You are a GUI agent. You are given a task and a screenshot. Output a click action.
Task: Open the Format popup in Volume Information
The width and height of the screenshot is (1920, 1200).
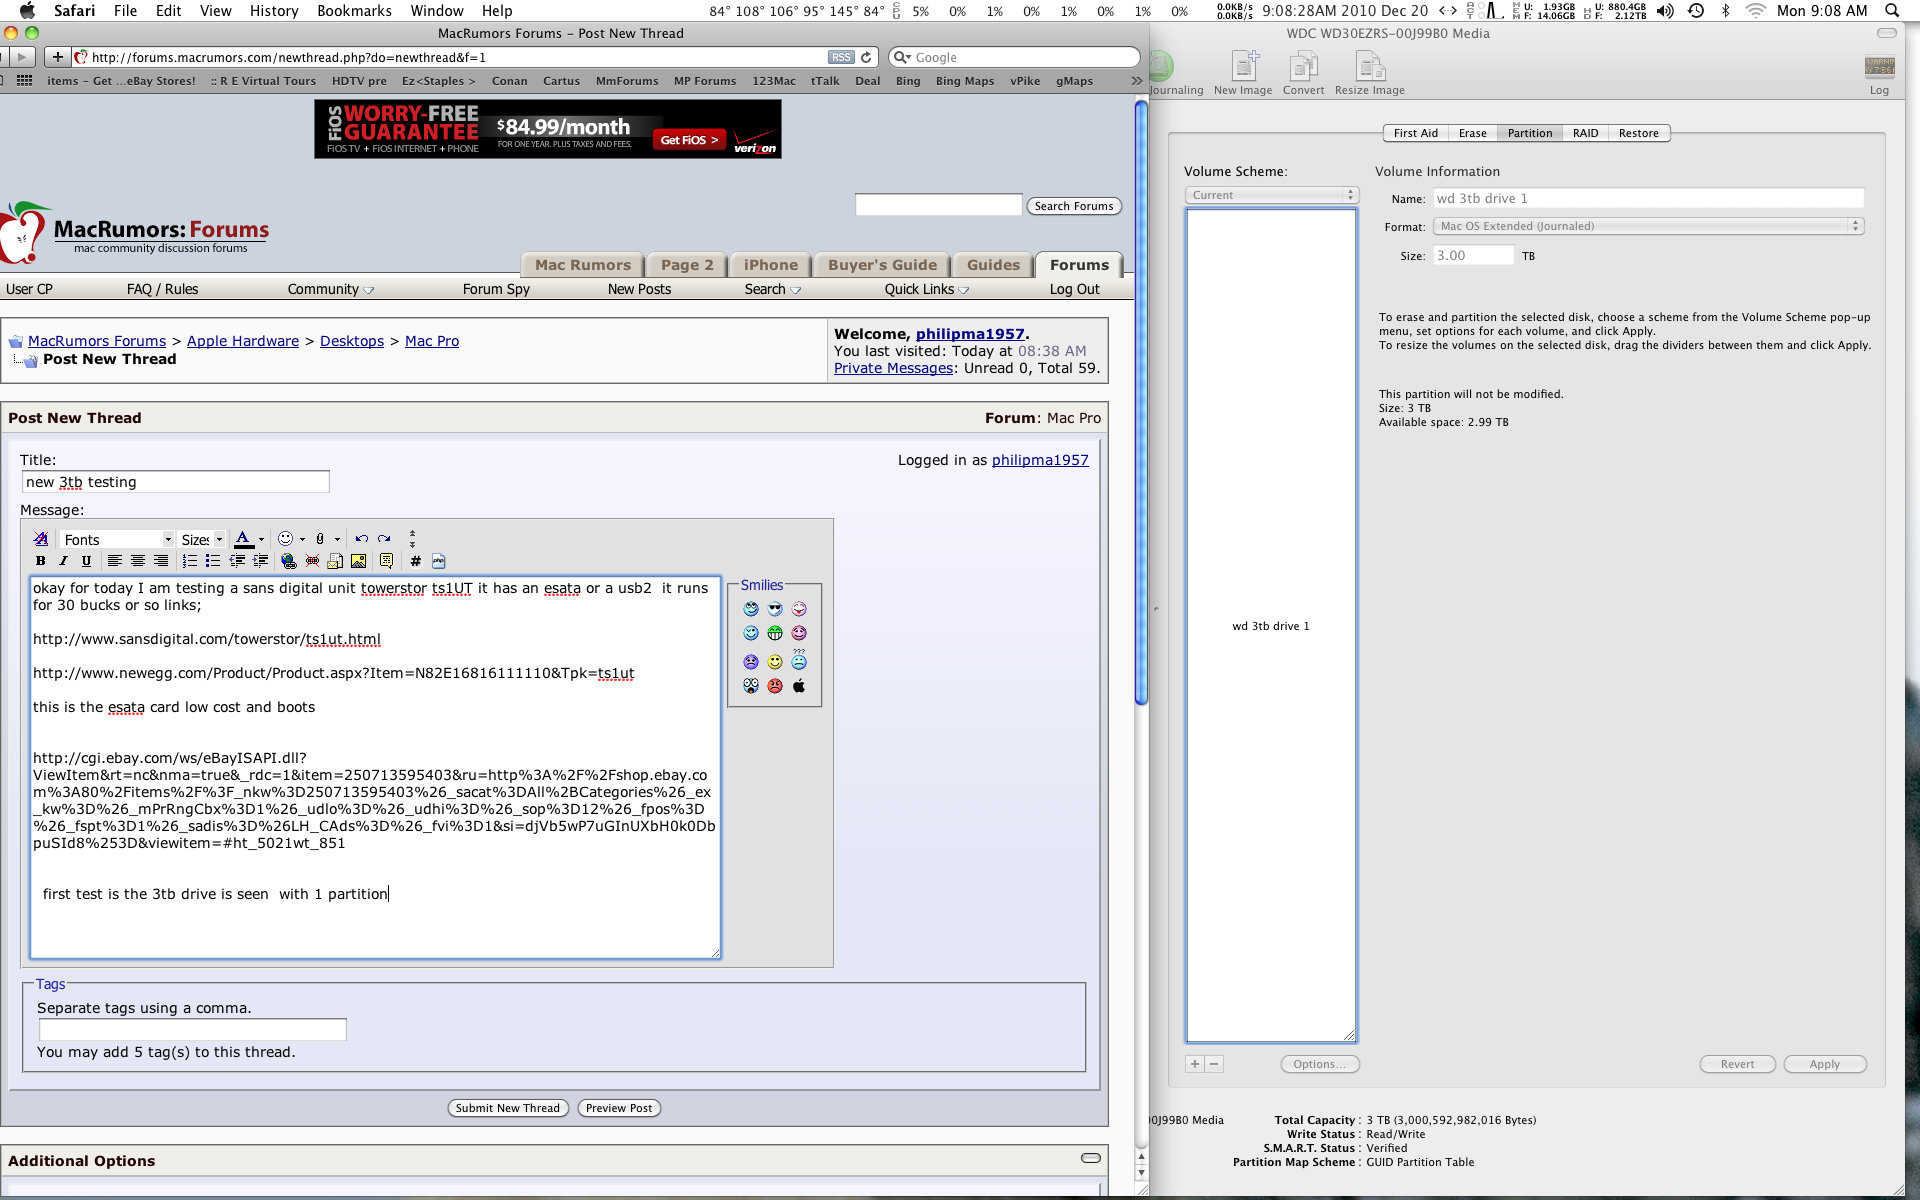[1648, 226]
